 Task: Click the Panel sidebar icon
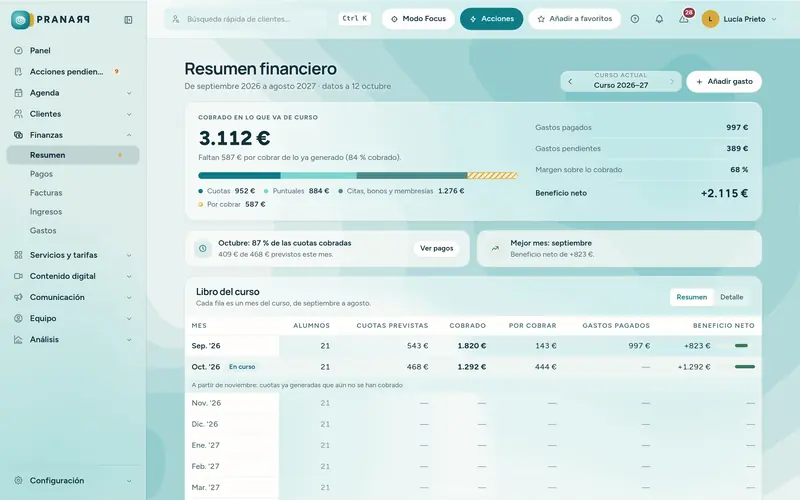click(18, 51)
